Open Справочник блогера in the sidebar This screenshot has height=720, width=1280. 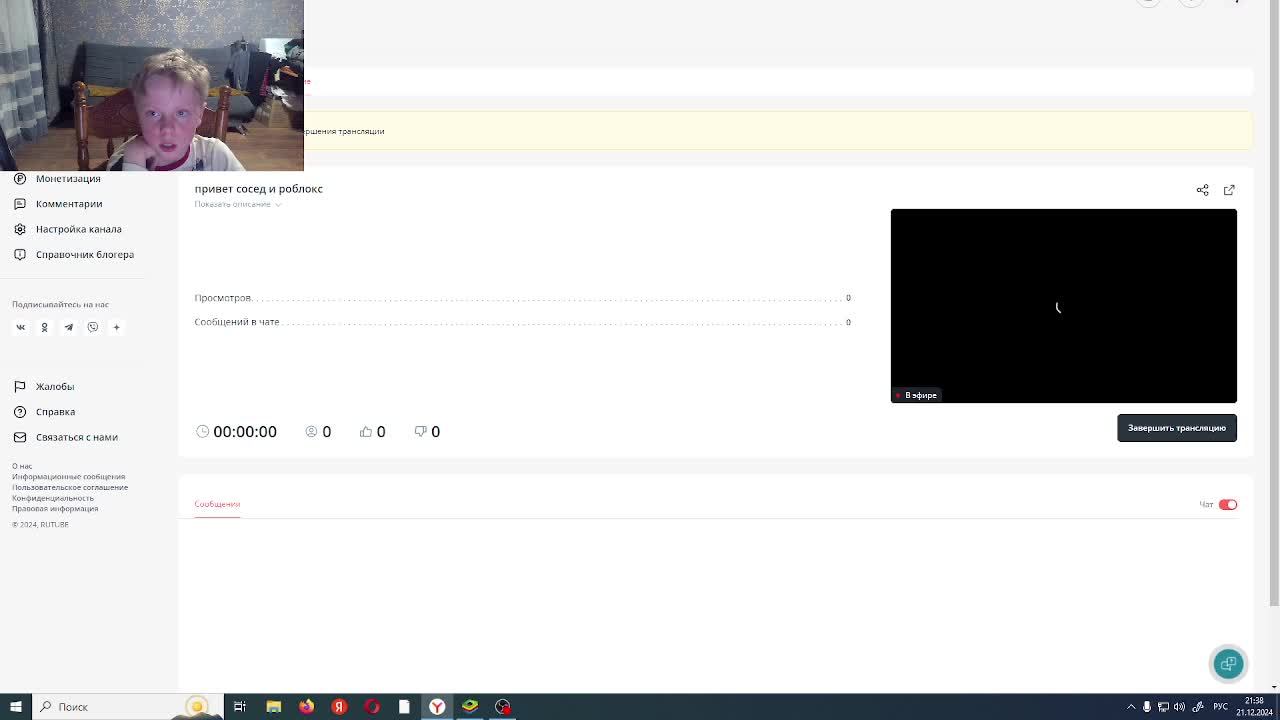coord(85,254)
